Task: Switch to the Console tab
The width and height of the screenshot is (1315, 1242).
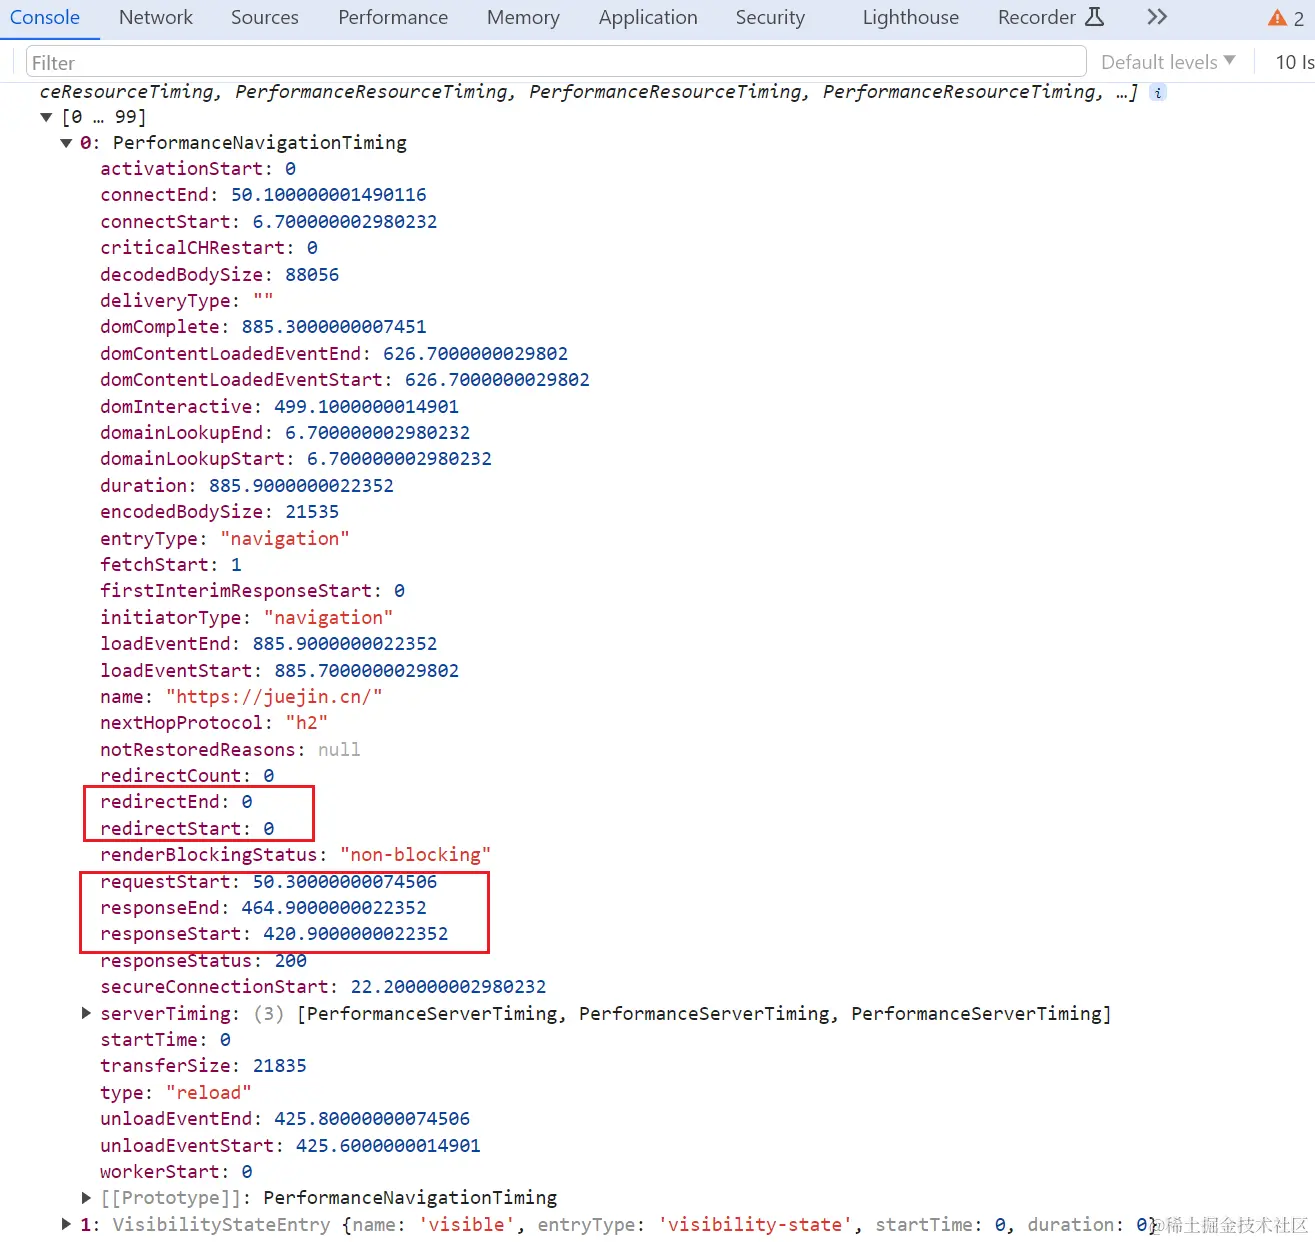Action: point(45,17)
